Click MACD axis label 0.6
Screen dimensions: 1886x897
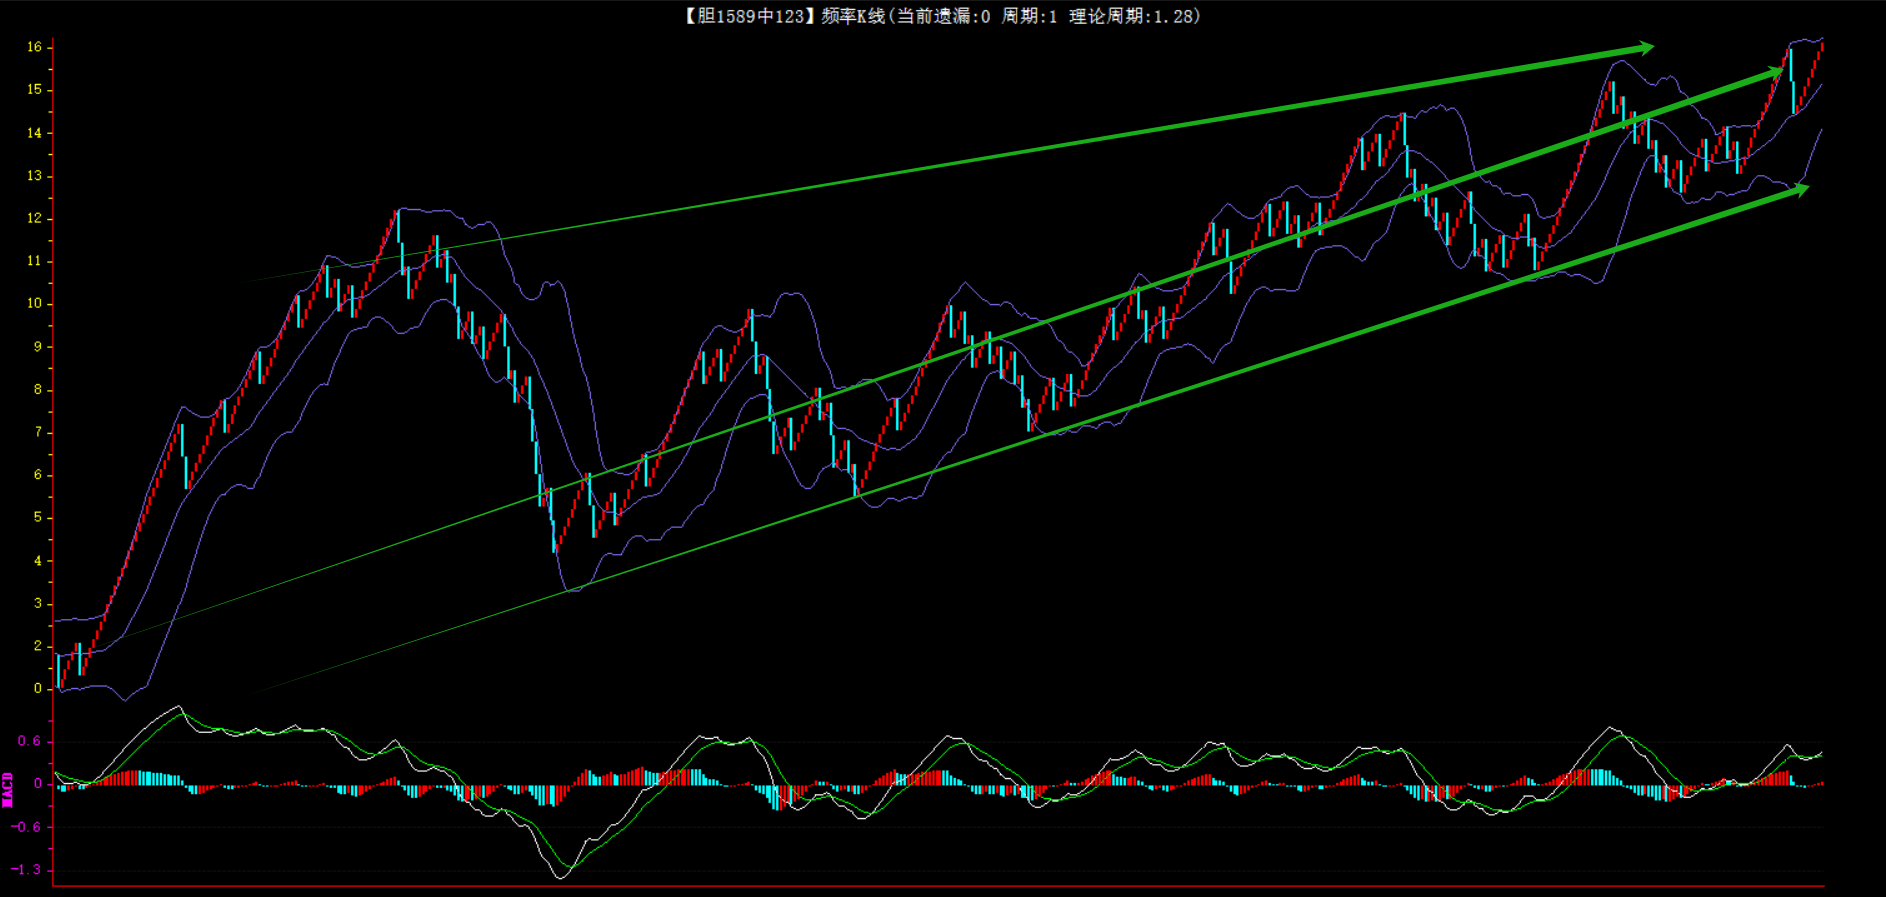point(29,741)
